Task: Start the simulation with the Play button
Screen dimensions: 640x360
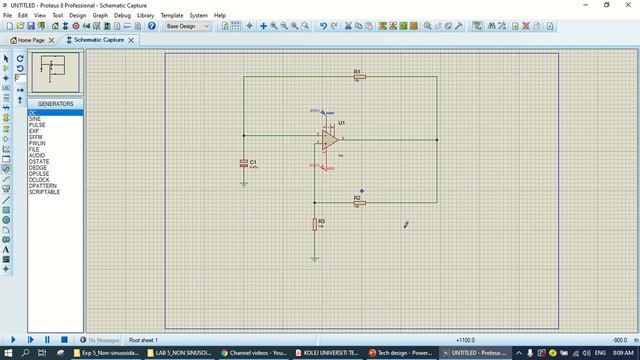Action: pyautogui.click(x=13, y=340)
